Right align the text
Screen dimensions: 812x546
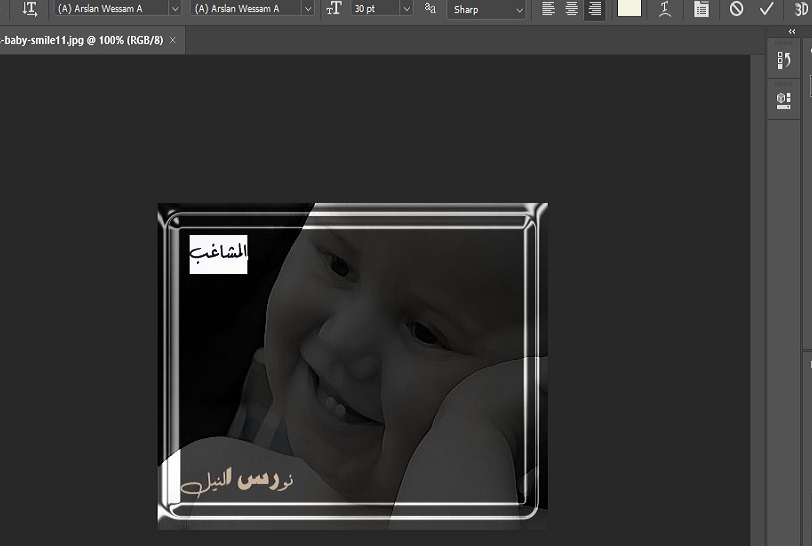tap(595, 9)
